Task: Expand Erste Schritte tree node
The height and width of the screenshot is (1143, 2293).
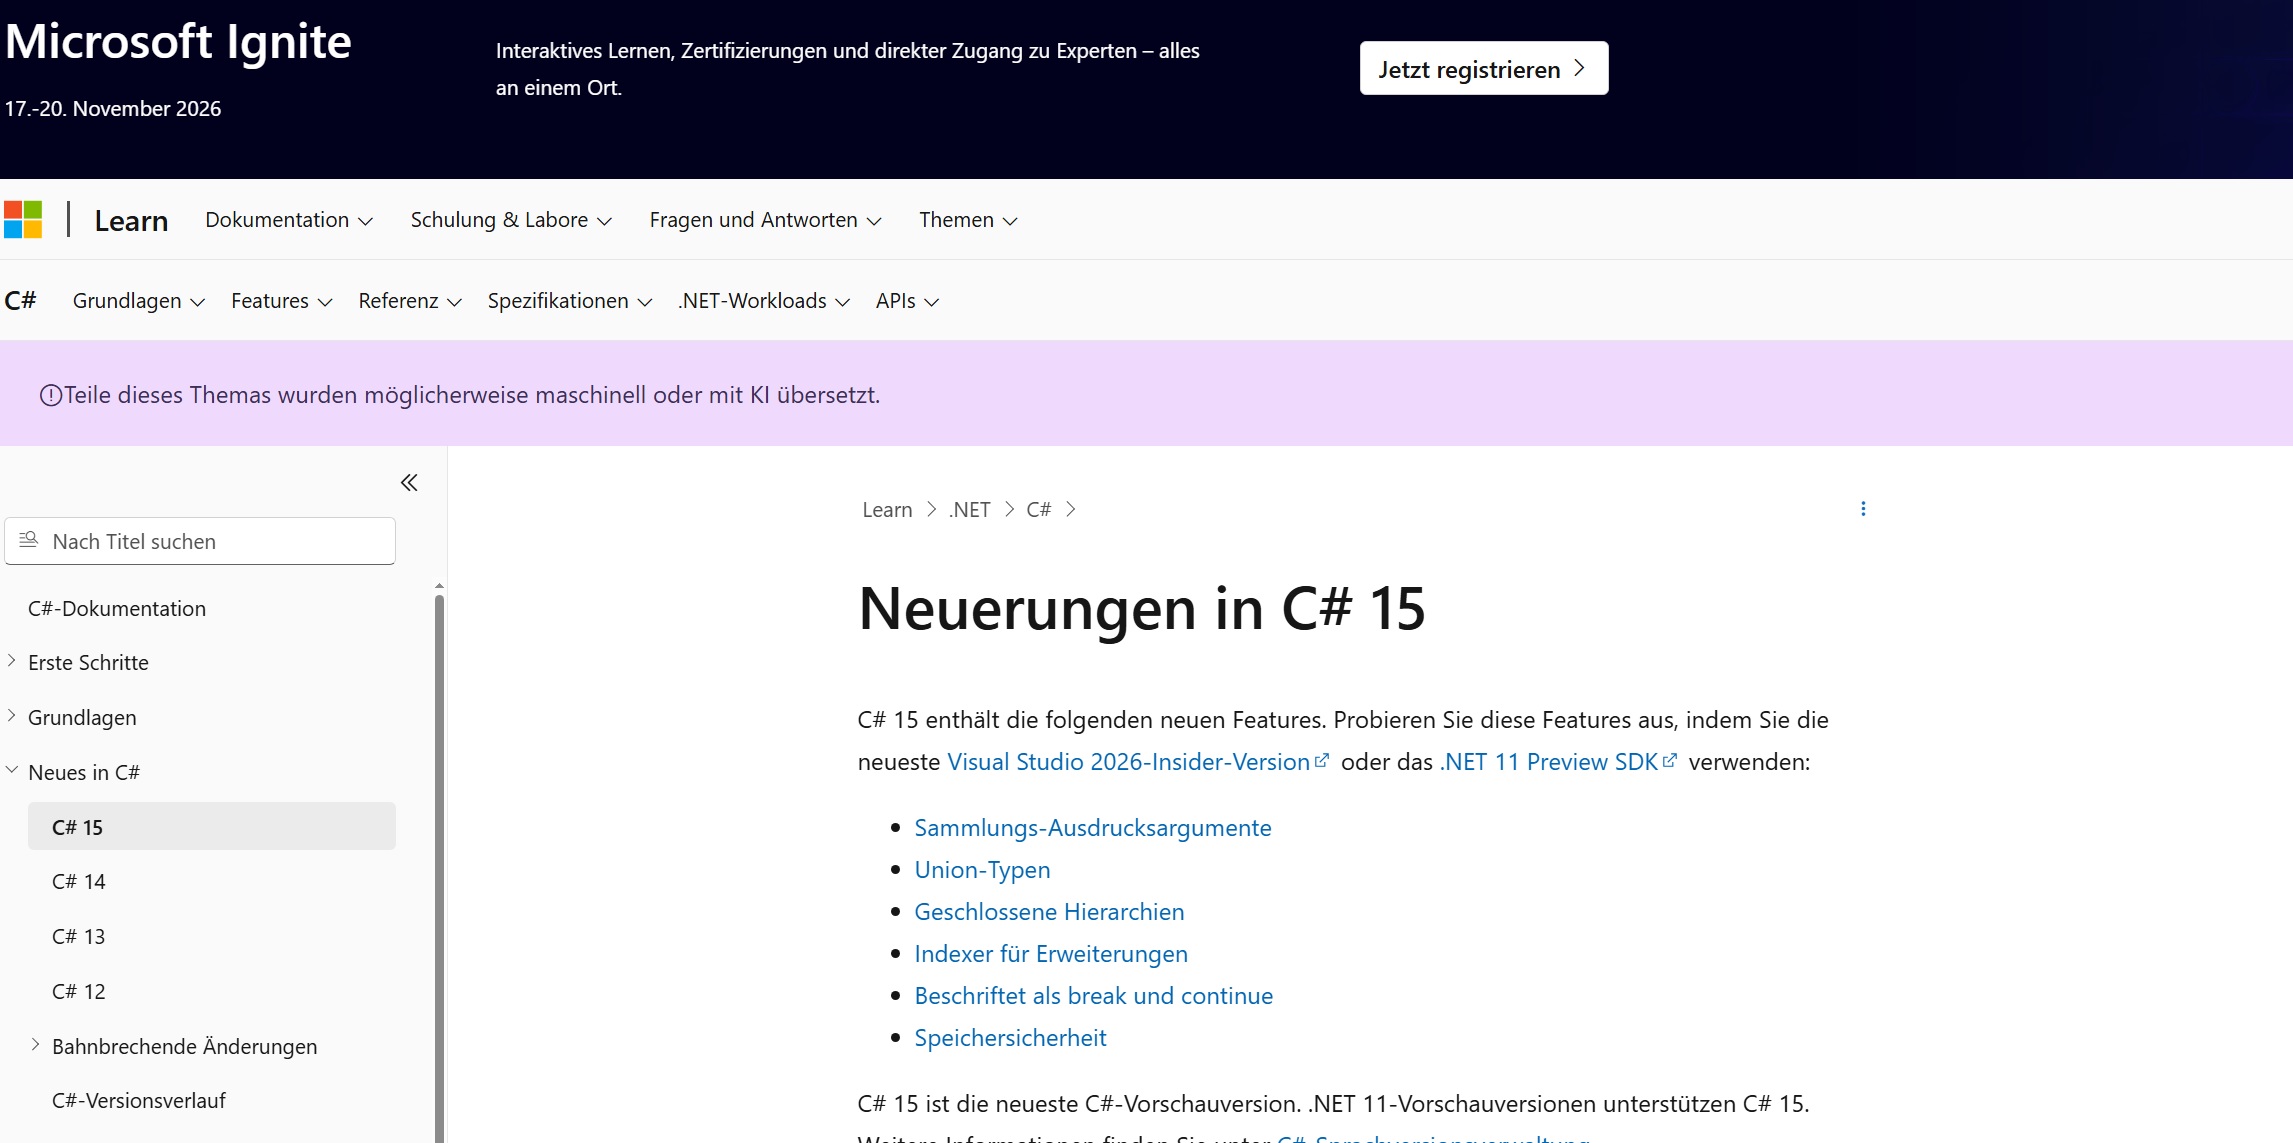Action: coord(11,661)
